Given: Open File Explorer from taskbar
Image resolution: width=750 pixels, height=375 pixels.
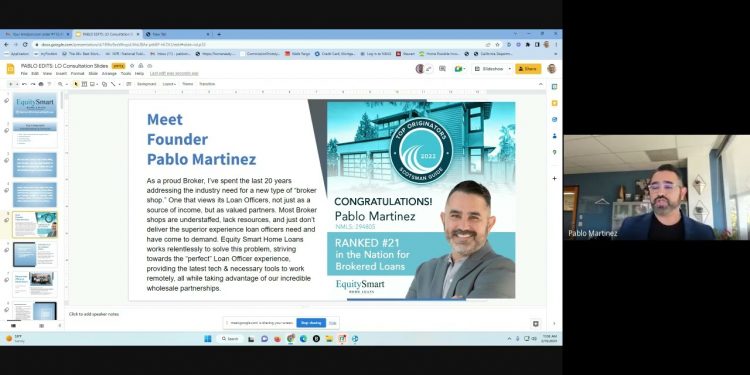Looking at the screenshot, I should 329,339.
